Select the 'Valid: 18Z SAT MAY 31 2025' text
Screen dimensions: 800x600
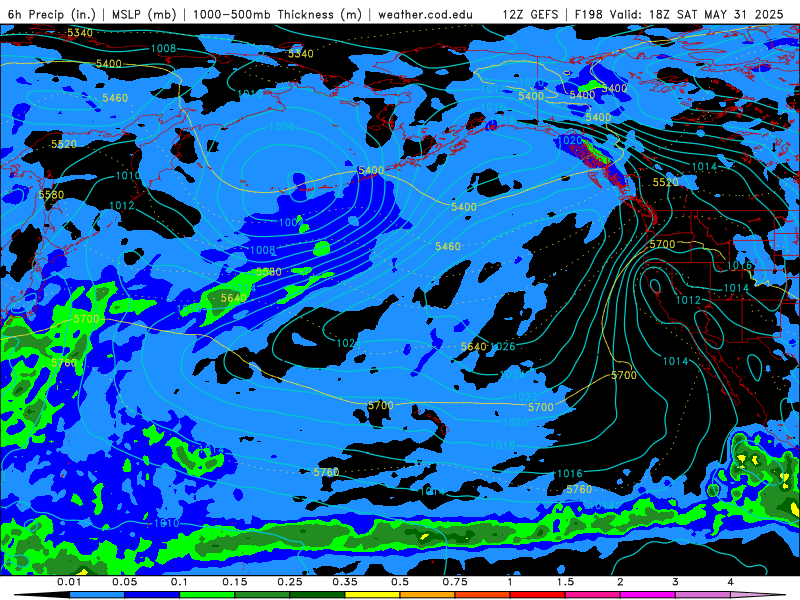coord(696,14)
